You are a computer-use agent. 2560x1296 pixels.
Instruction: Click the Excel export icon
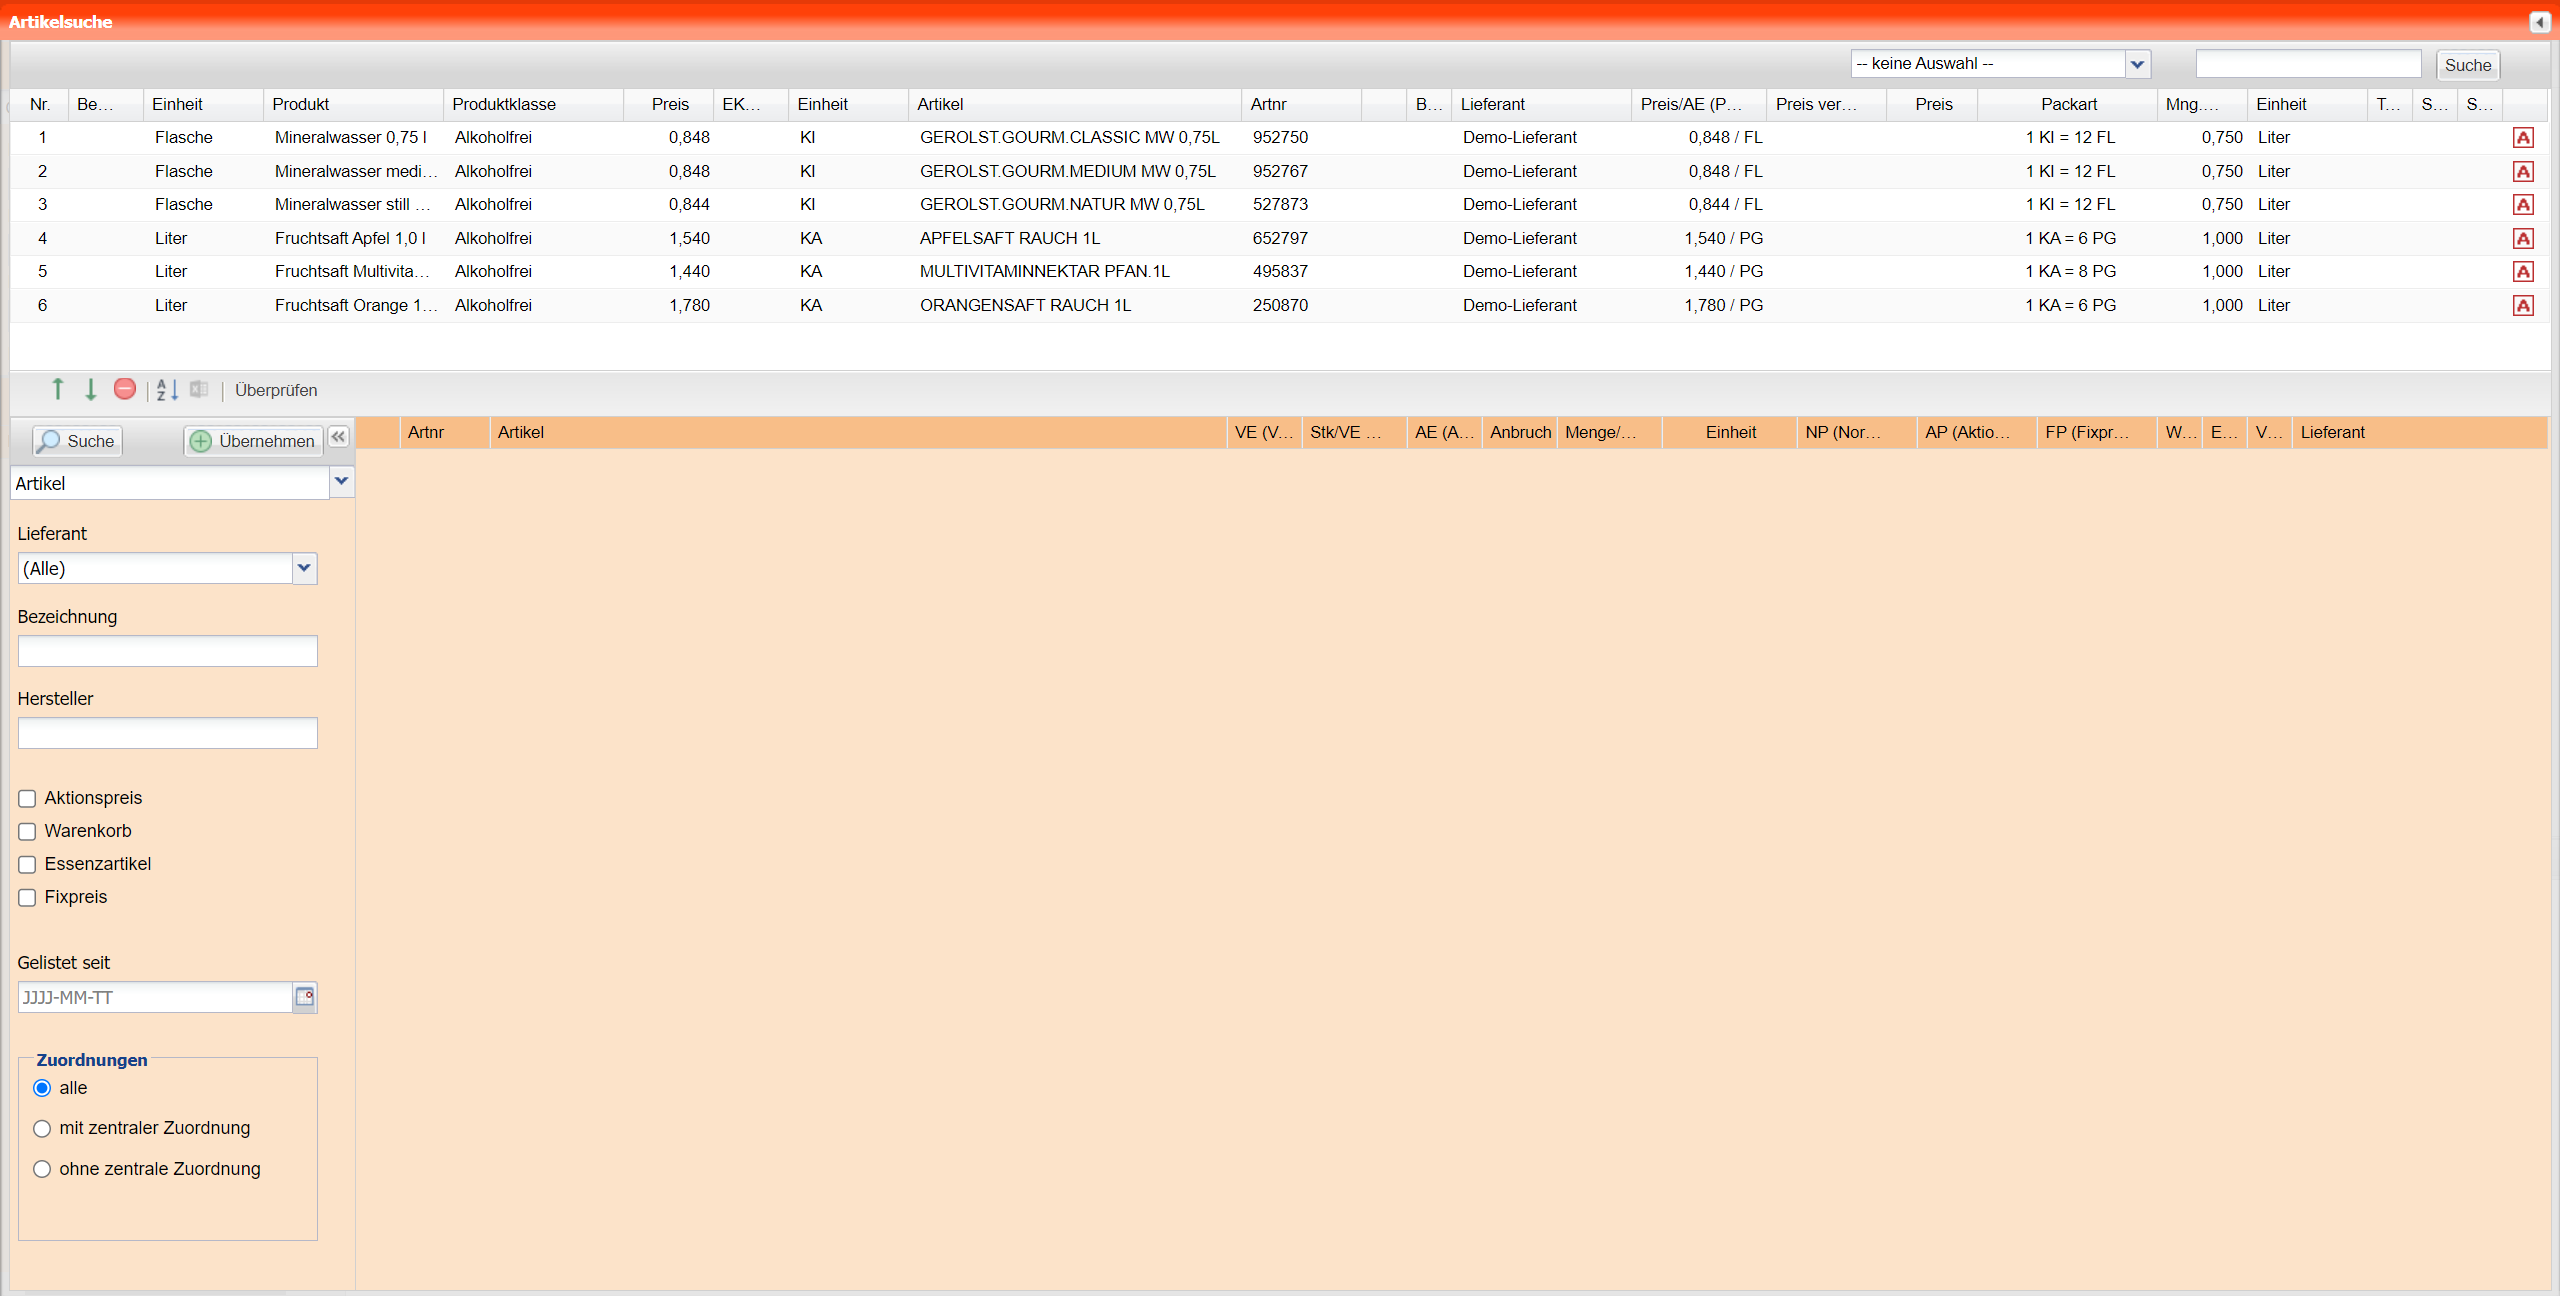pos(200,389)
